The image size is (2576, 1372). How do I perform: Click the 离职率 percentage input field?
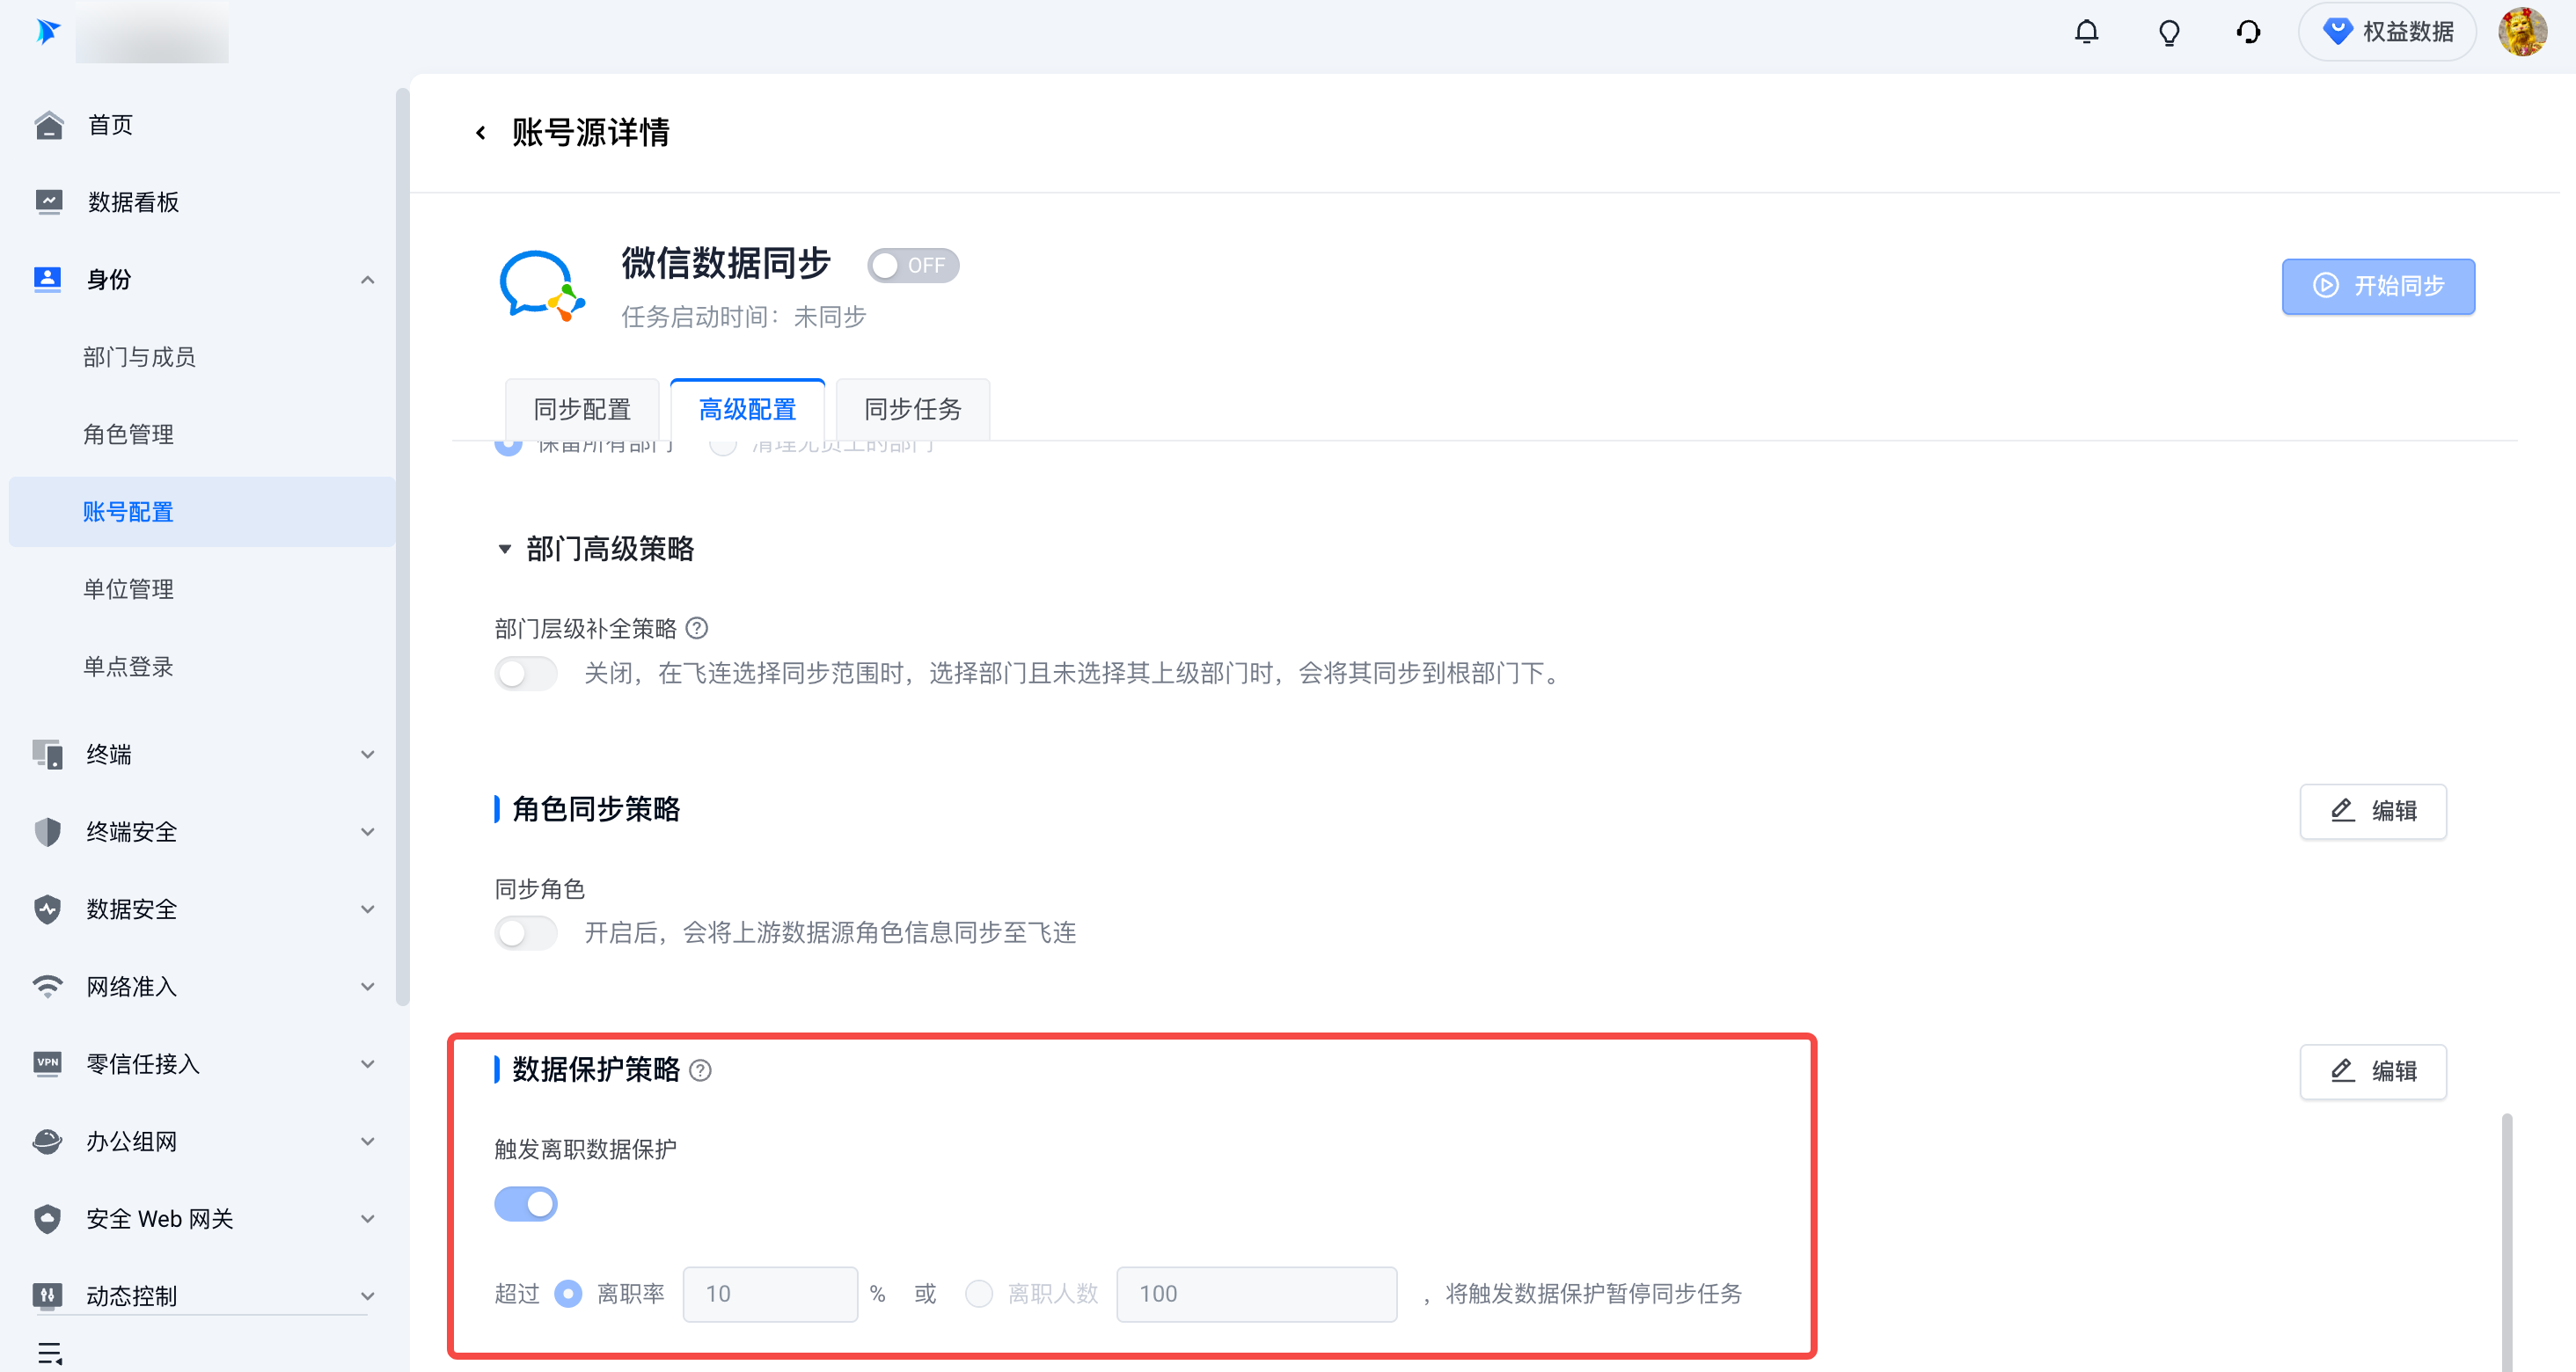(769, 1294)
